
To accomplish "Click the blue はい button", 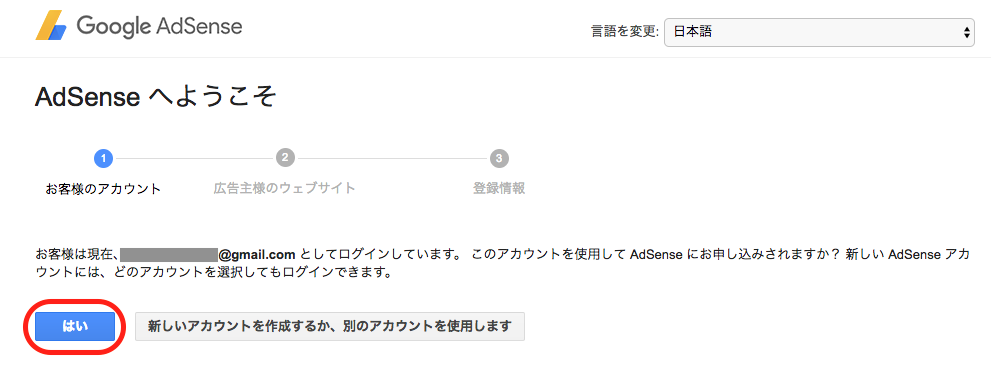I will point(75,326).
